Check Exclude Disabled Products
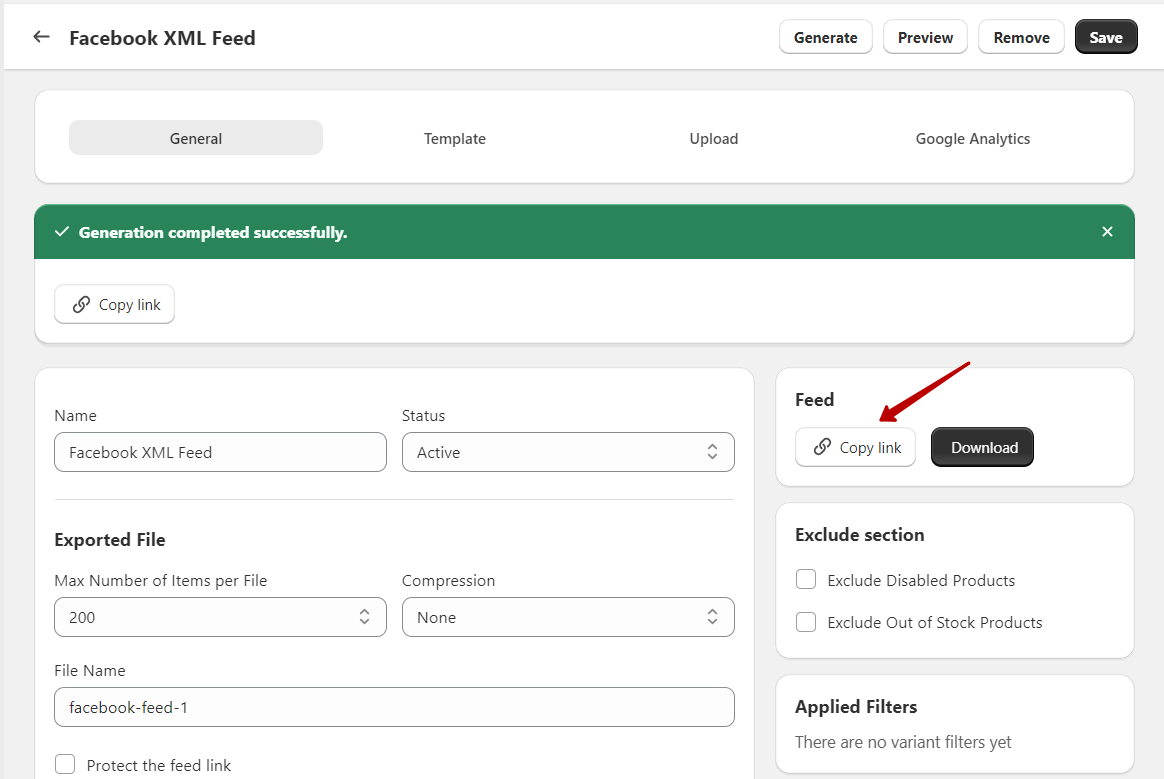Screen dimensions: 1164x779 pos(806,579)
